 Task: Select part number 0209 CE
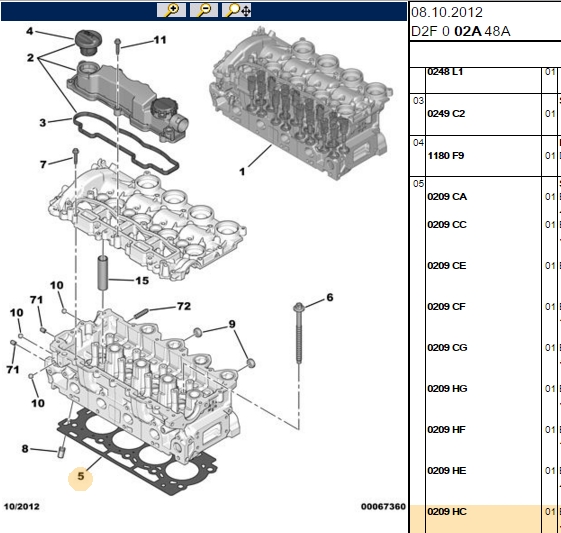(447, 266)
